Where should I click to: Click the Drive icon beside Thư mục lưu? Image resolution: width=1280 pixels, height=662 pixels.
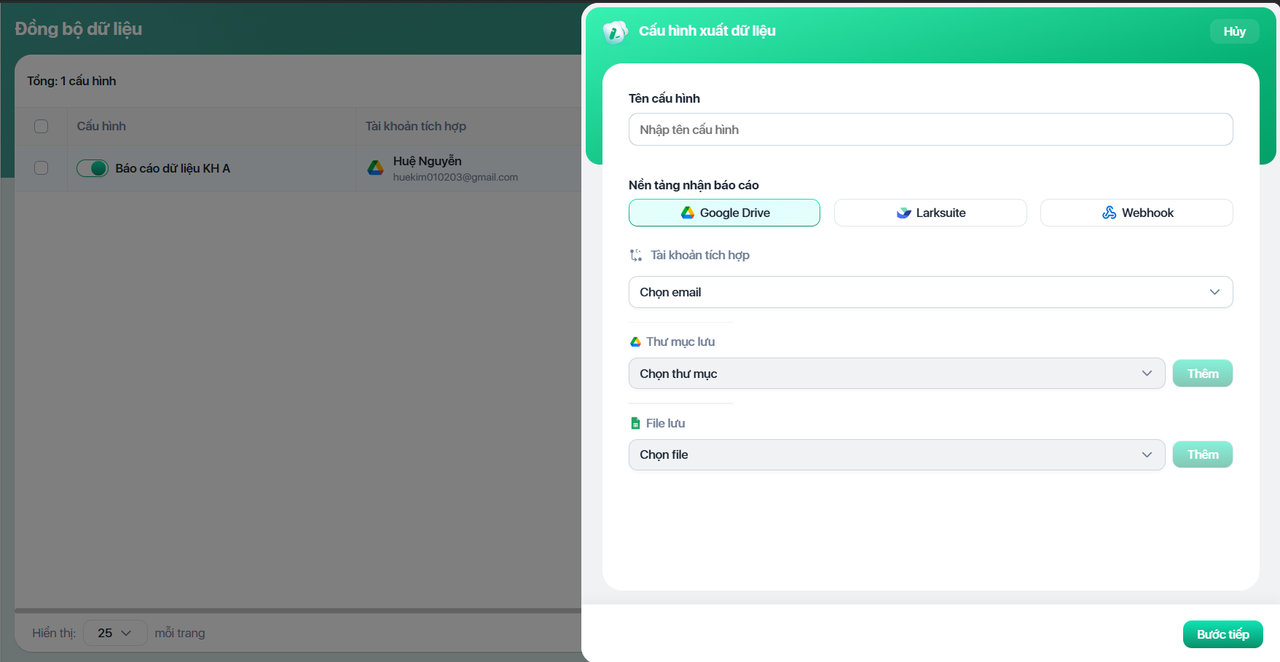635,342
